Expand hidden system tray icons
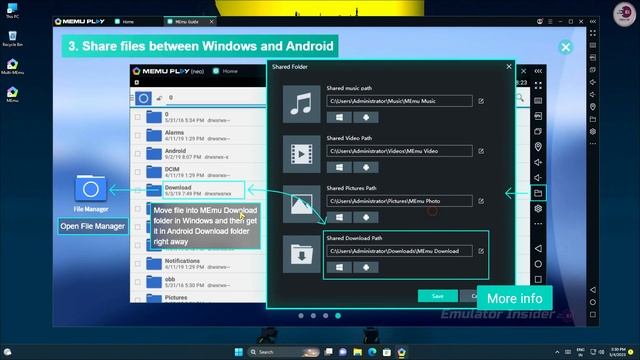 pos(557,352)
